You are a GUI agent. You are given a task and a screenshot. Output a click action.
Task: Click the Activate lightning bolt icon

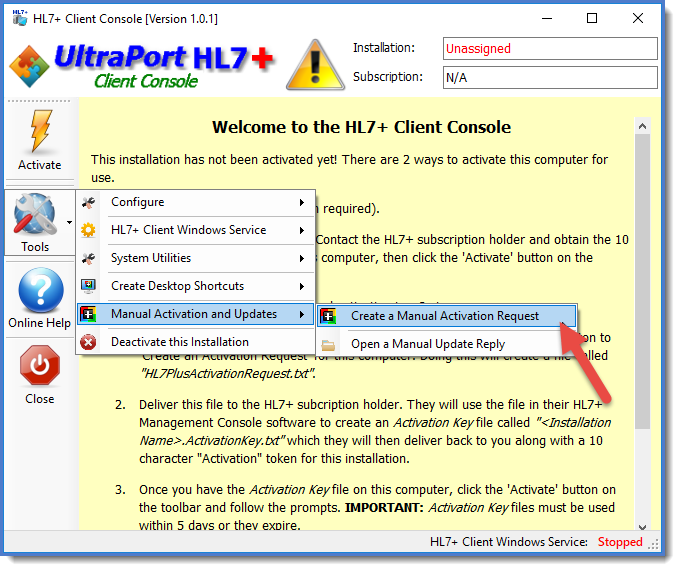coord(41,131)
